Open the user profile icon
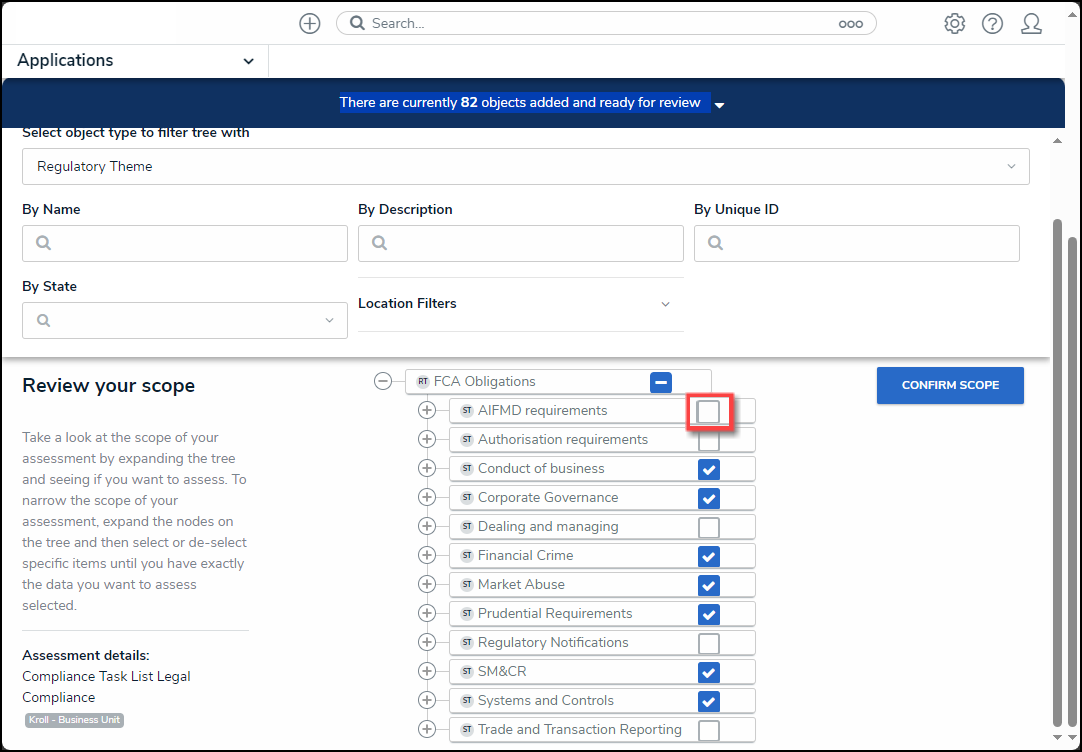The height and width of the screenshot is (752, 1082). (x=1031, y=24)
